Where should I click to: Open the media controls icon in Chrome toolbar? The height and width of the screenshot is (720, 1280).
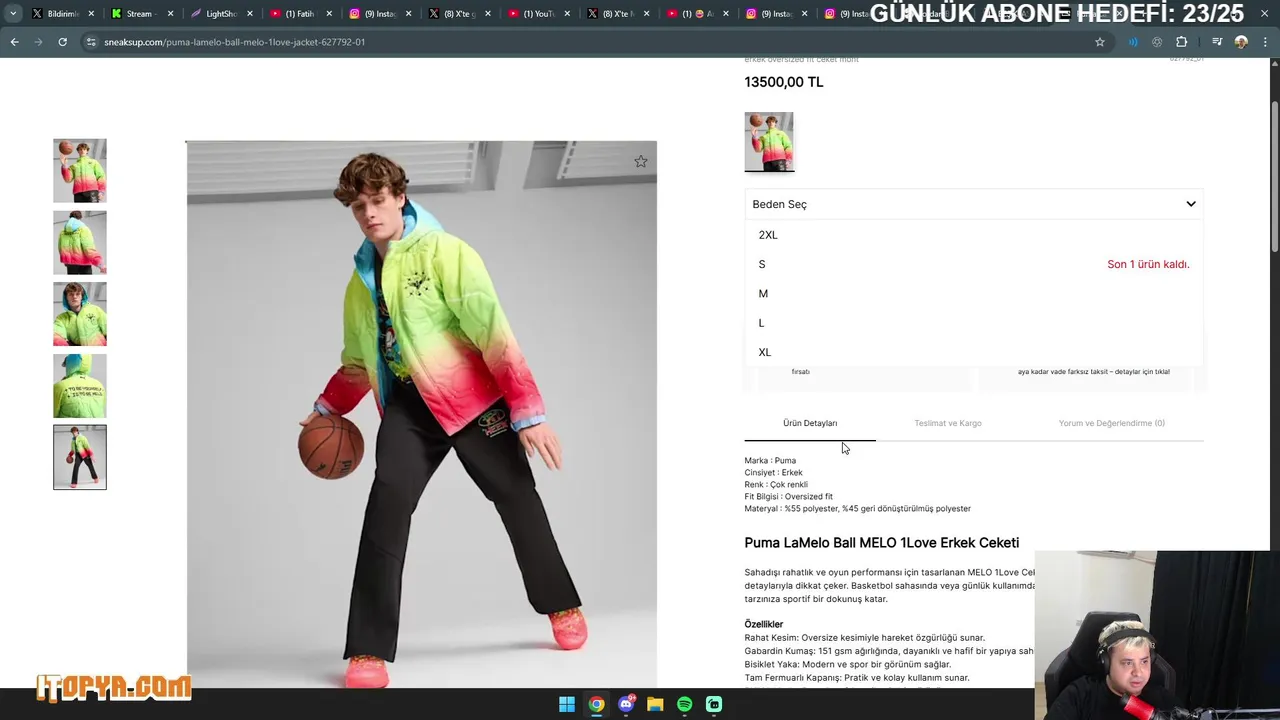tap(1217, 42)
